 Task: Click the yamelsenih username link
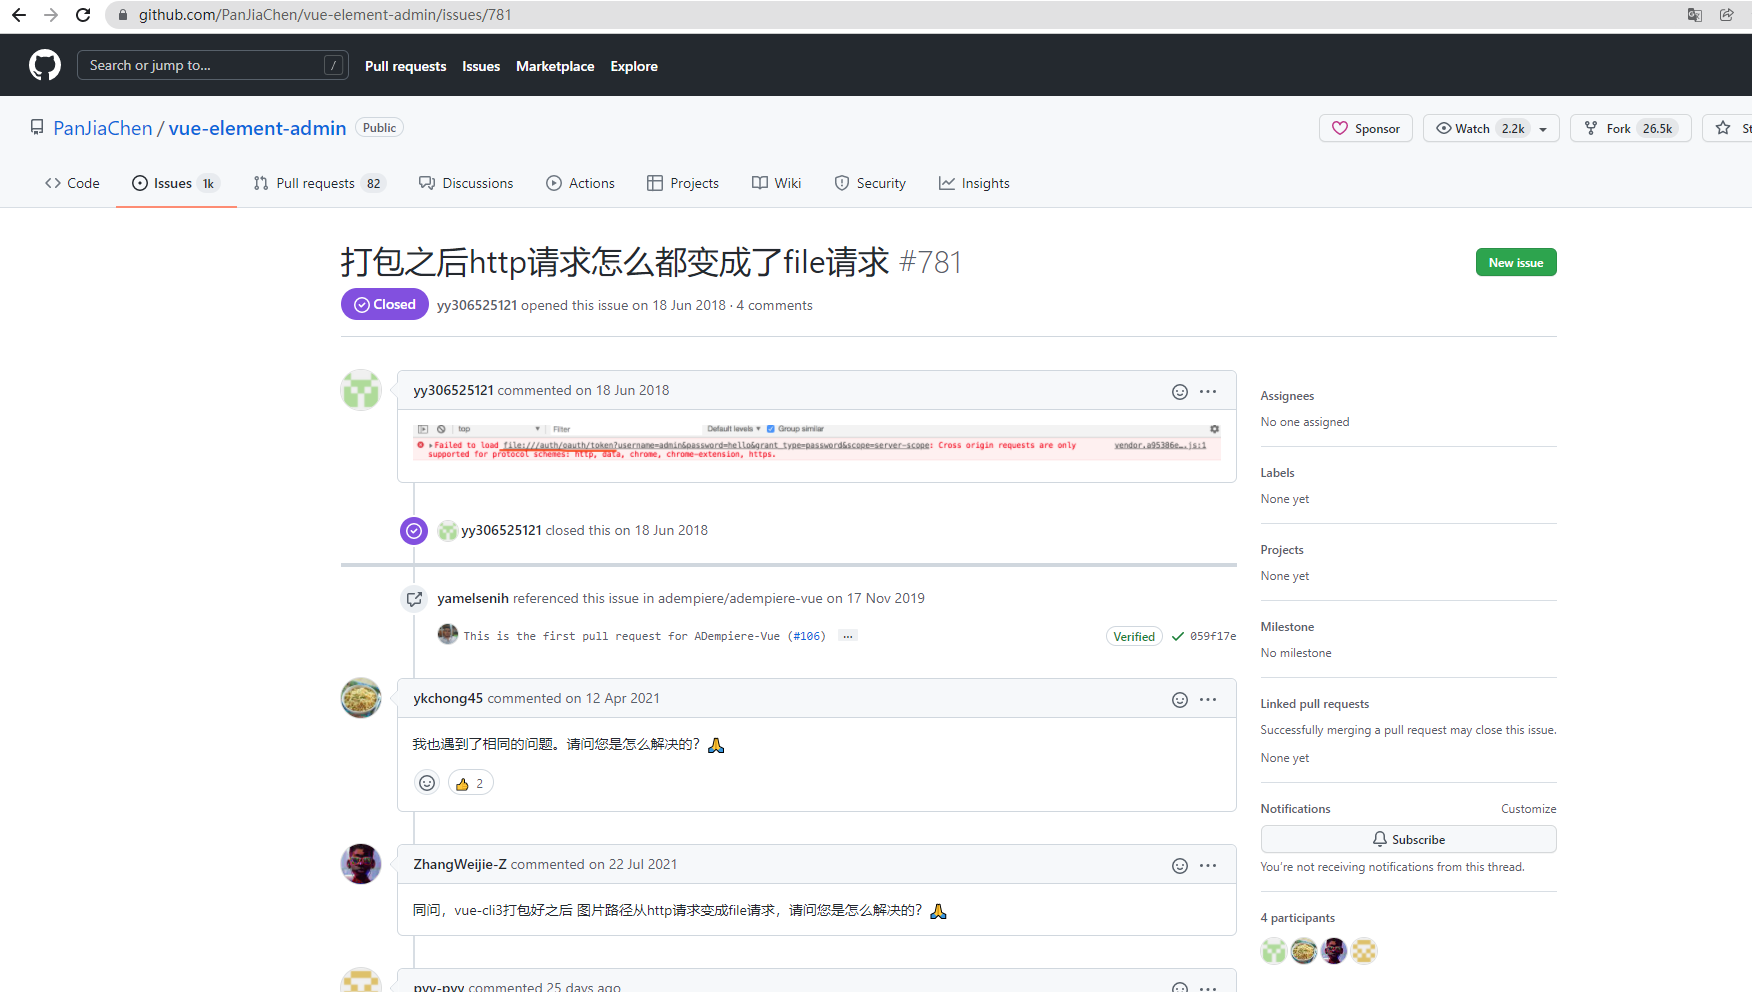coord(473,598)
